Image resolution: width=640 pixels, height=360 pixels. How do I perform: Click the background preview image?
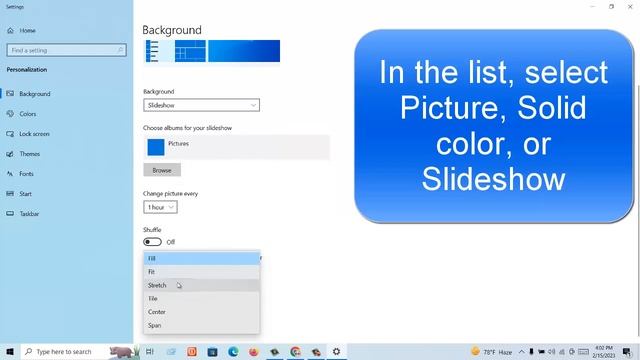pyautogui.click(x=212, y=51)
